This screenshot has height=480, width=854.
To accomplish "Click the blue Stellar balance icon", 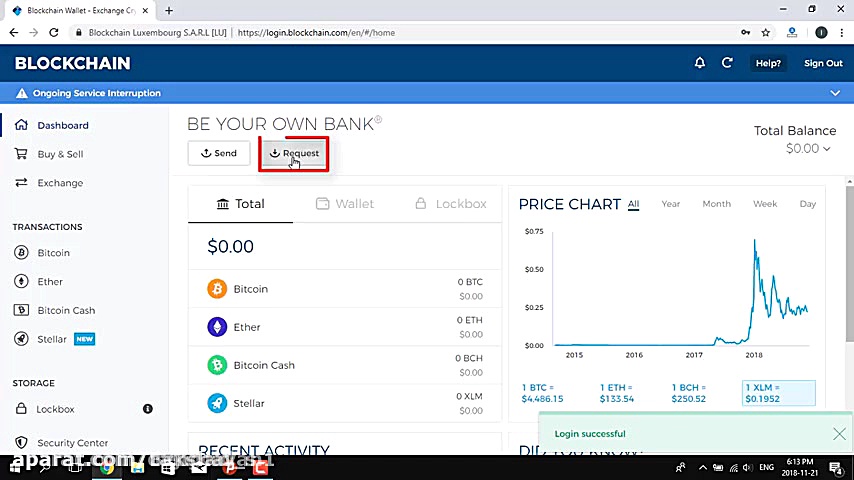I will [x=217, y=403].
